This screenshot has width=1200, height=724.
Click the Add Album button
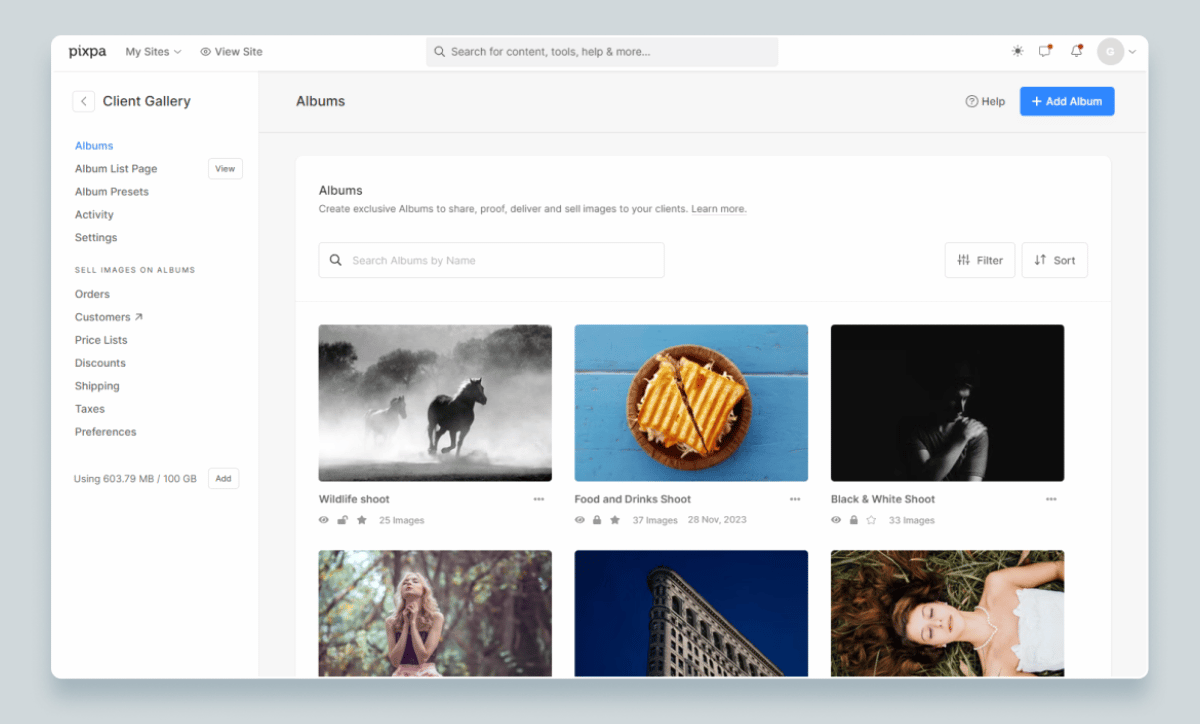(x=1066, y=101)
